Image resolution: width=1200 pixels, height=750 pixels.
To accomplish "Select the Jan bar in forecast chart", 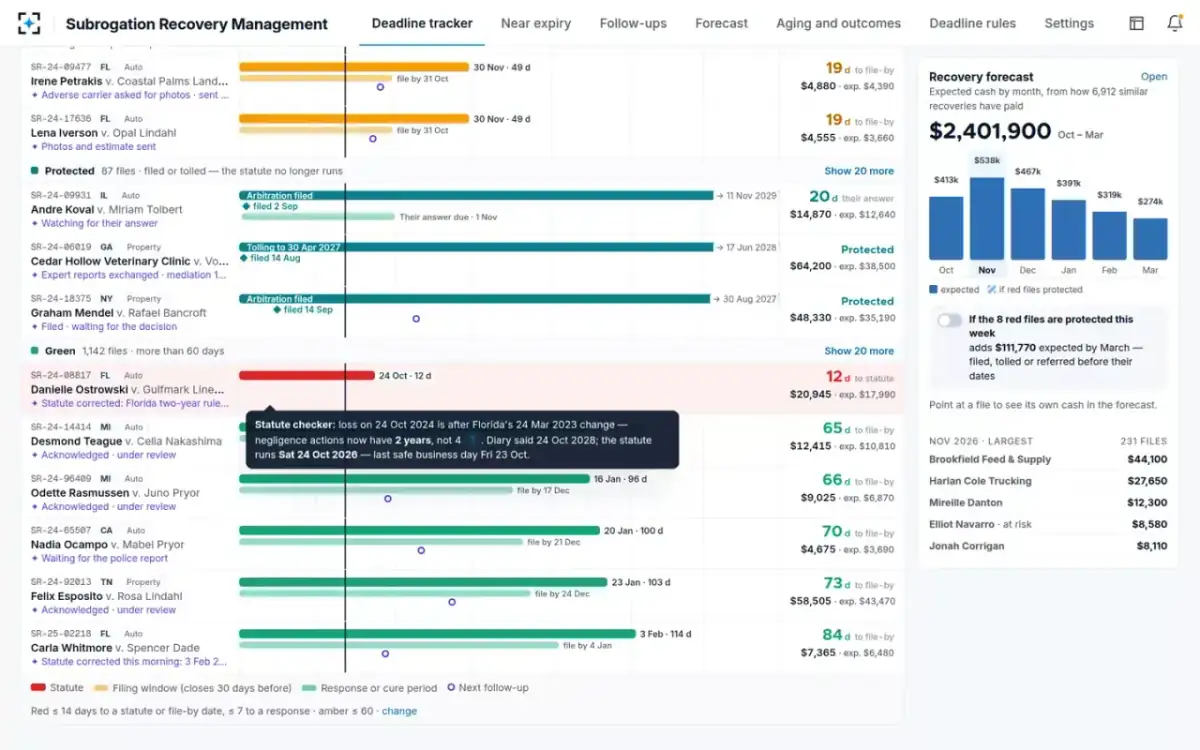I will 1069,230.
